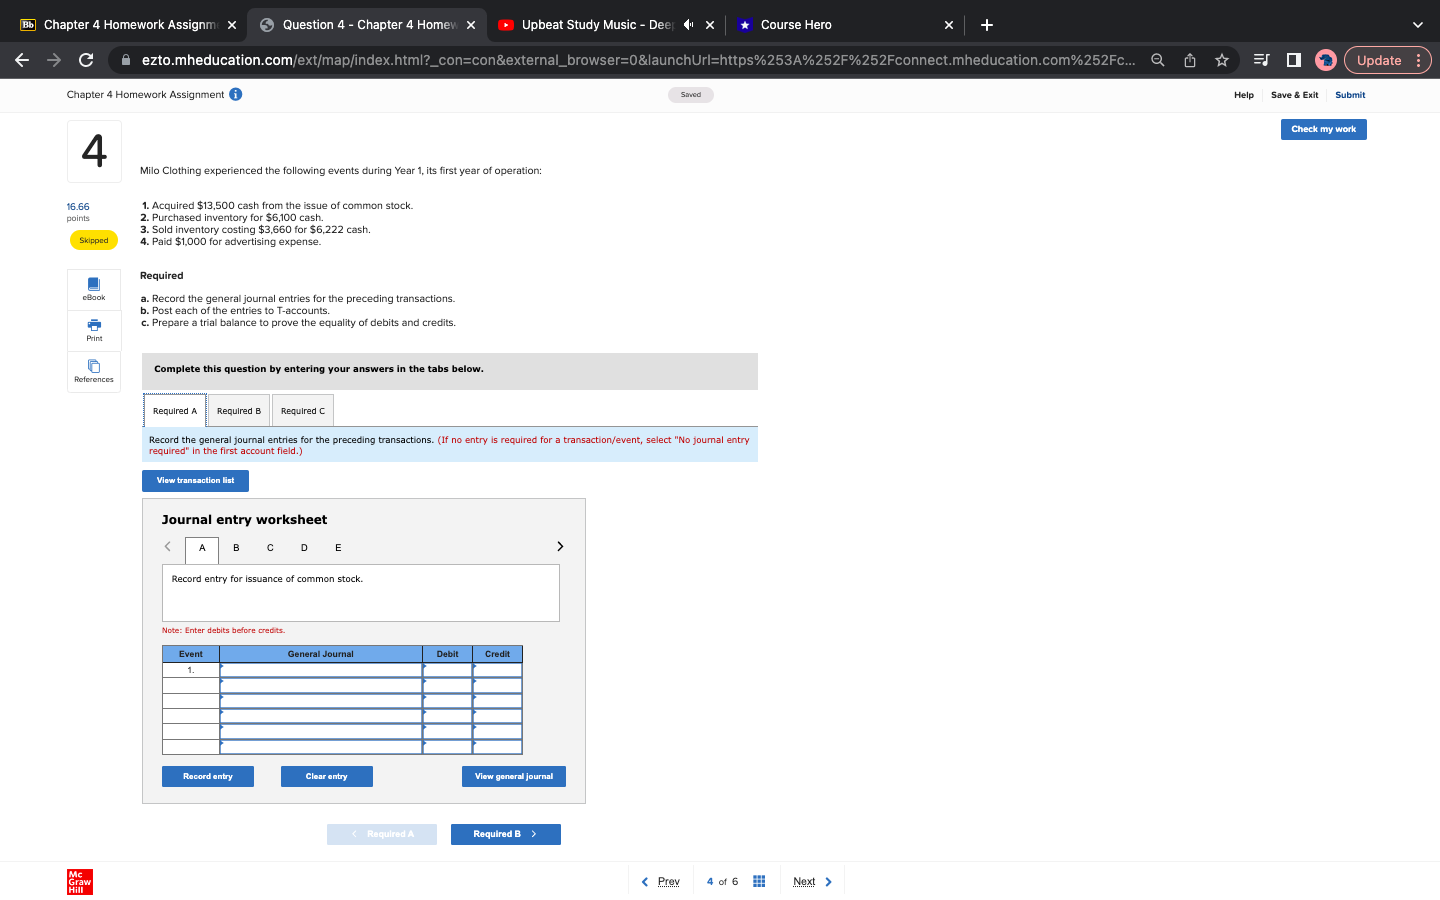Select journal entry tab D

point(304,548)
